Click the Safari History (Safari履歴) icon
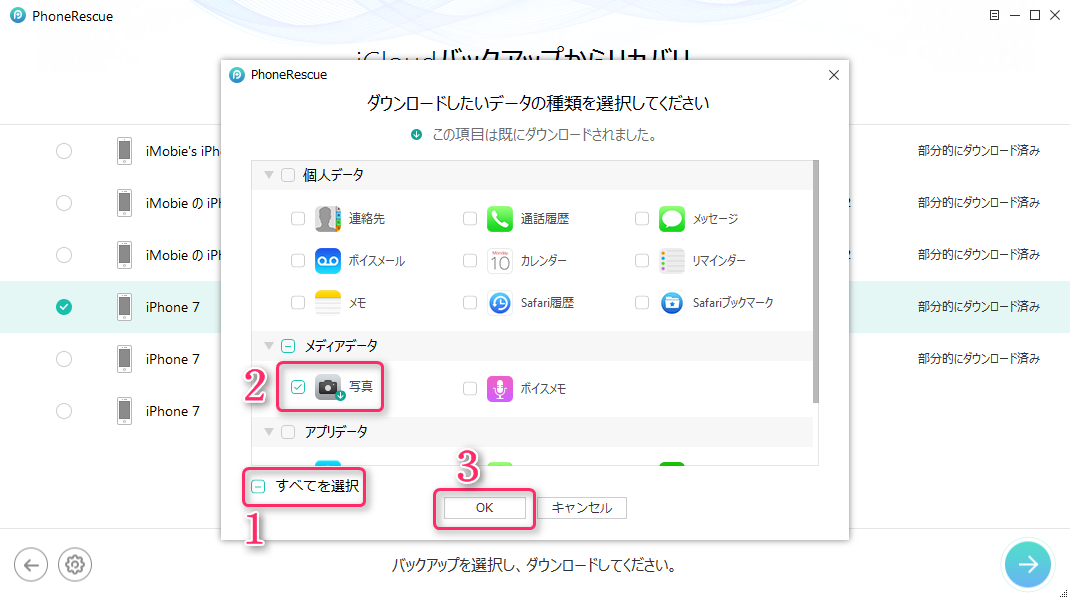 (500, 302)
